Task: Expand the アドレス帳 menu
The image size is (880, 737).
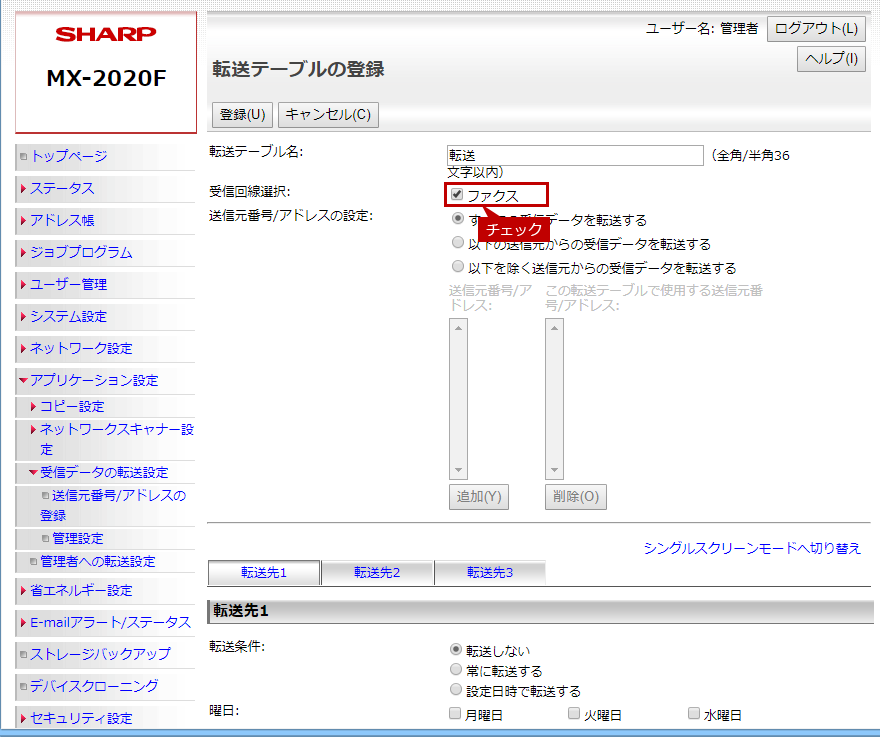Action: pos(62,221)
